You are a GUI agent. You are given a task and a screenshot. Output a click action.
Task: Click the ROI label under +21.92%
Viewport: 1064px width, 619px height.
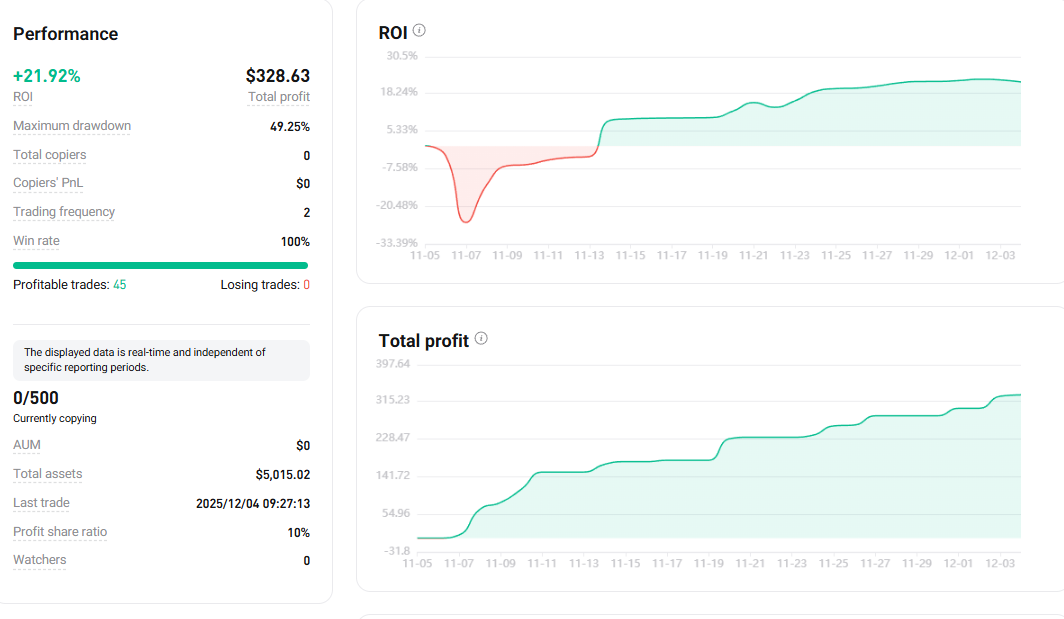(x=23, y=97)
